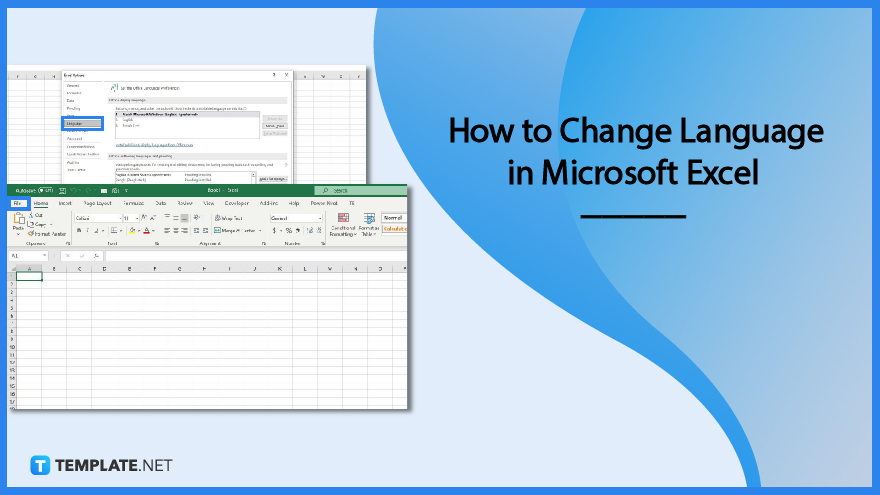Click the Insert Function fx icon
Image resolution: width=880 pixels, height=495 pixels.
click(96, 256)
